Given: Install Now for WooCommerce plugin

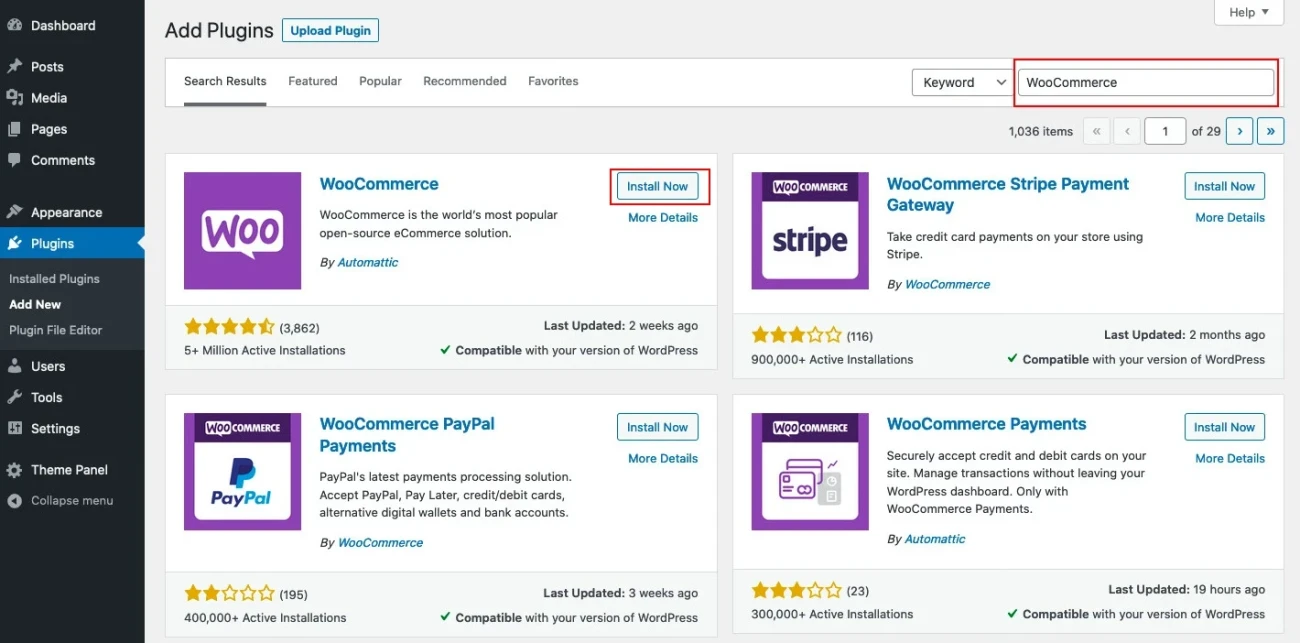Looking at the screenshot, I should pos(657,186).
